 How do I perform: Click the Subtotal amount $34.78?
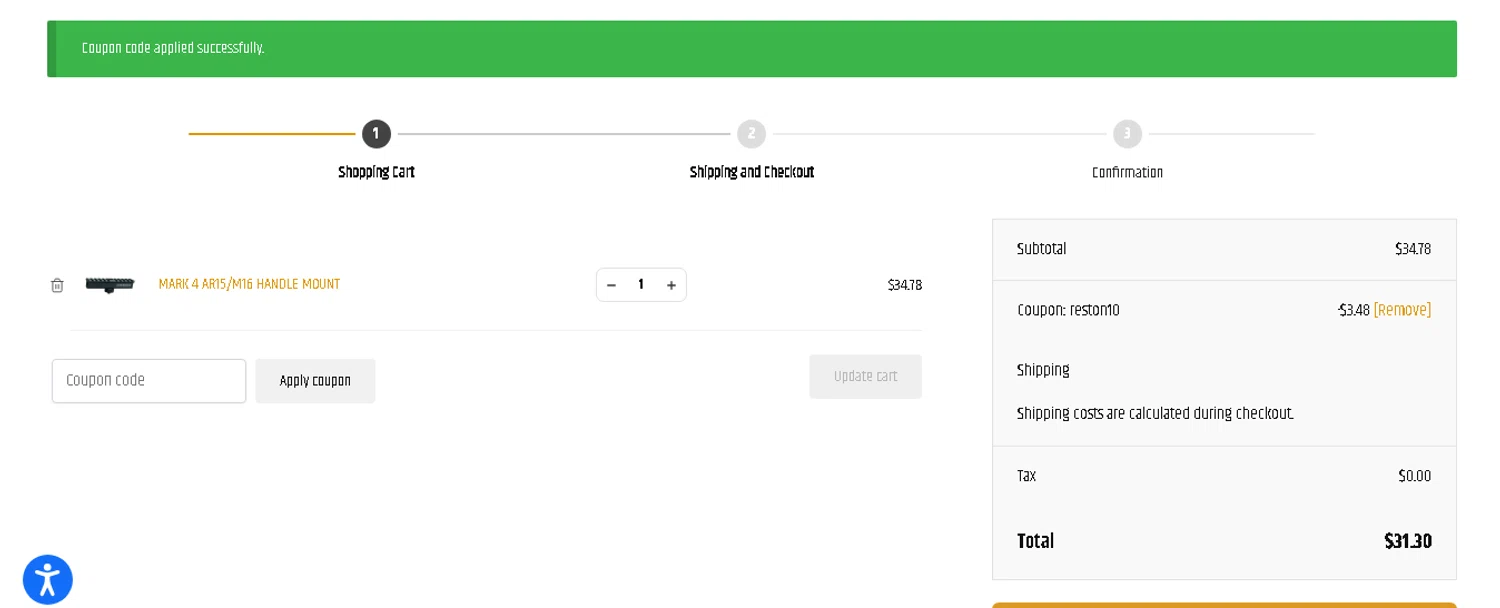pyautogui.click(x=1413, y=249)
